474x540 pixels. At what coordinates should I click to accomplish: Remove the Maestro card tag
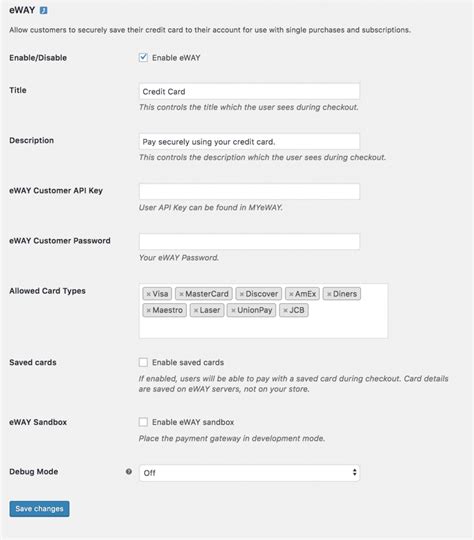point(148,310)
